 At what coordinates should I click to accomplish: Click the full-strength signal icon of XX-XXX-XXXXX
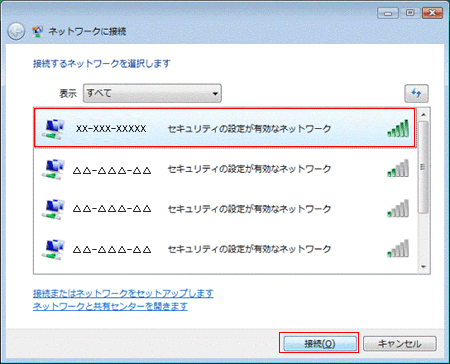[x=398, y=129]
